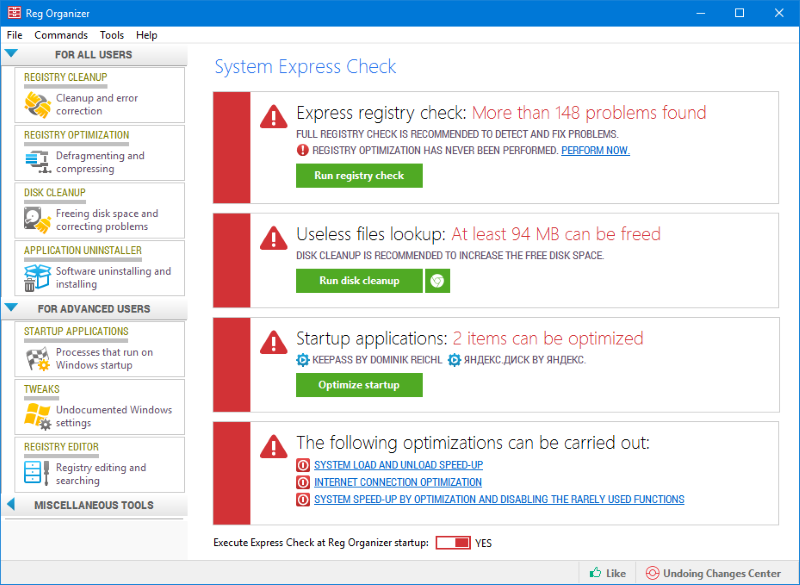Open the Undoing Changes Center
The height and width of the screenshot is (585, 800).
tap(712, 573)
